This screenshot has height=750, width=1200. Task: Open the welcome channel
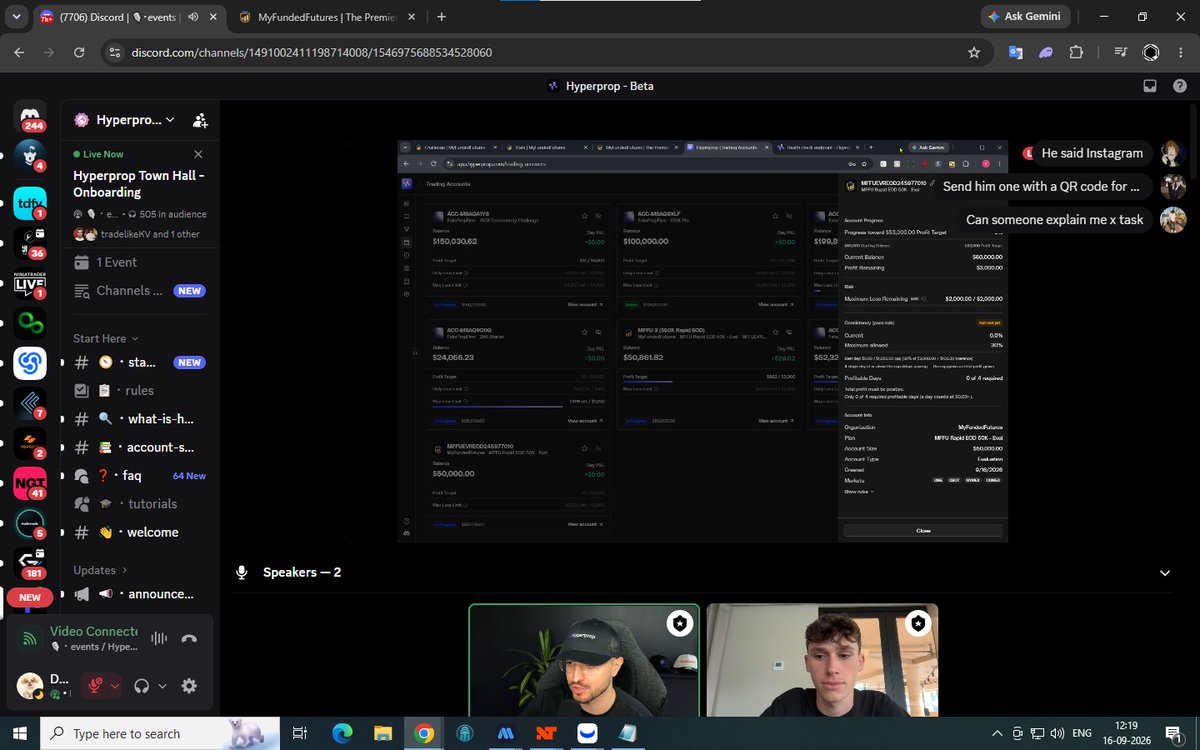[140, 533]
